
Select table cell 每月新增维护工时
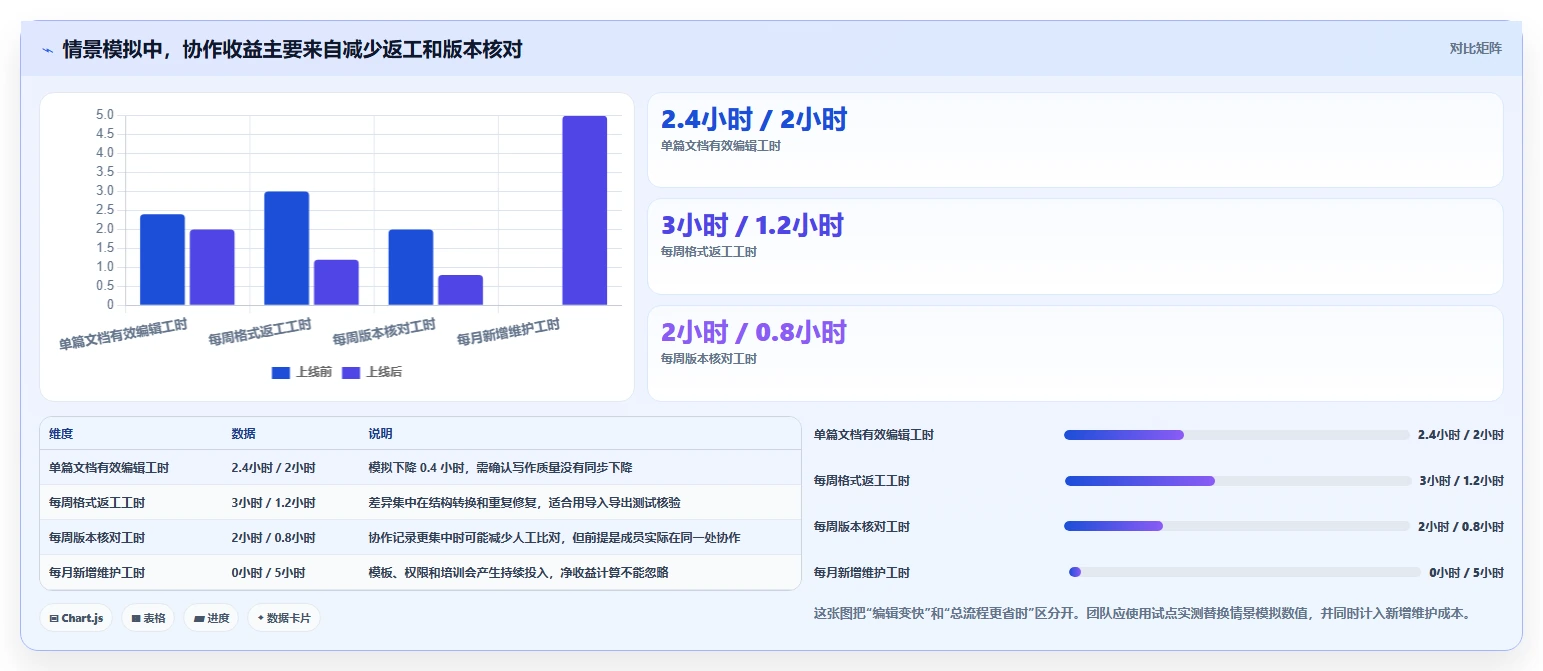click(97, 572)
